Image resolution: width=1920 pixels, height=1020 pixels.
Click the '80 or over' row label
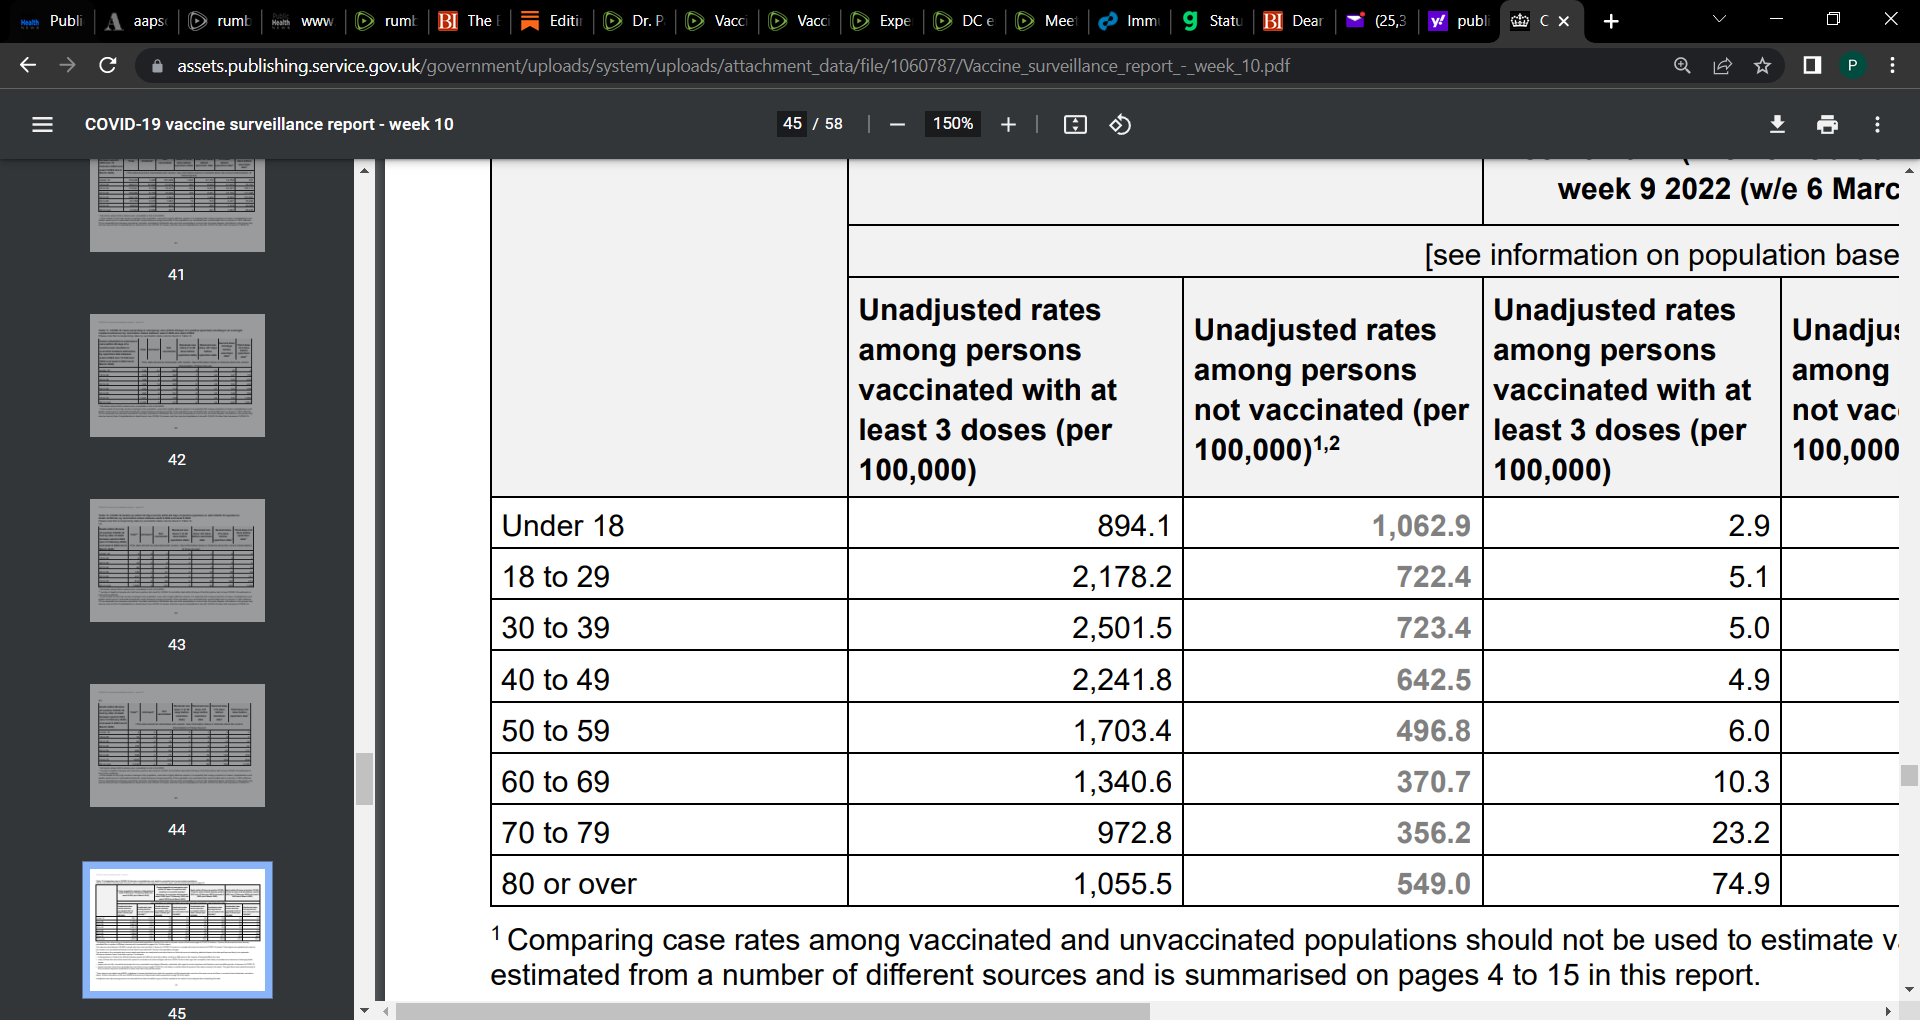[569, 883]
